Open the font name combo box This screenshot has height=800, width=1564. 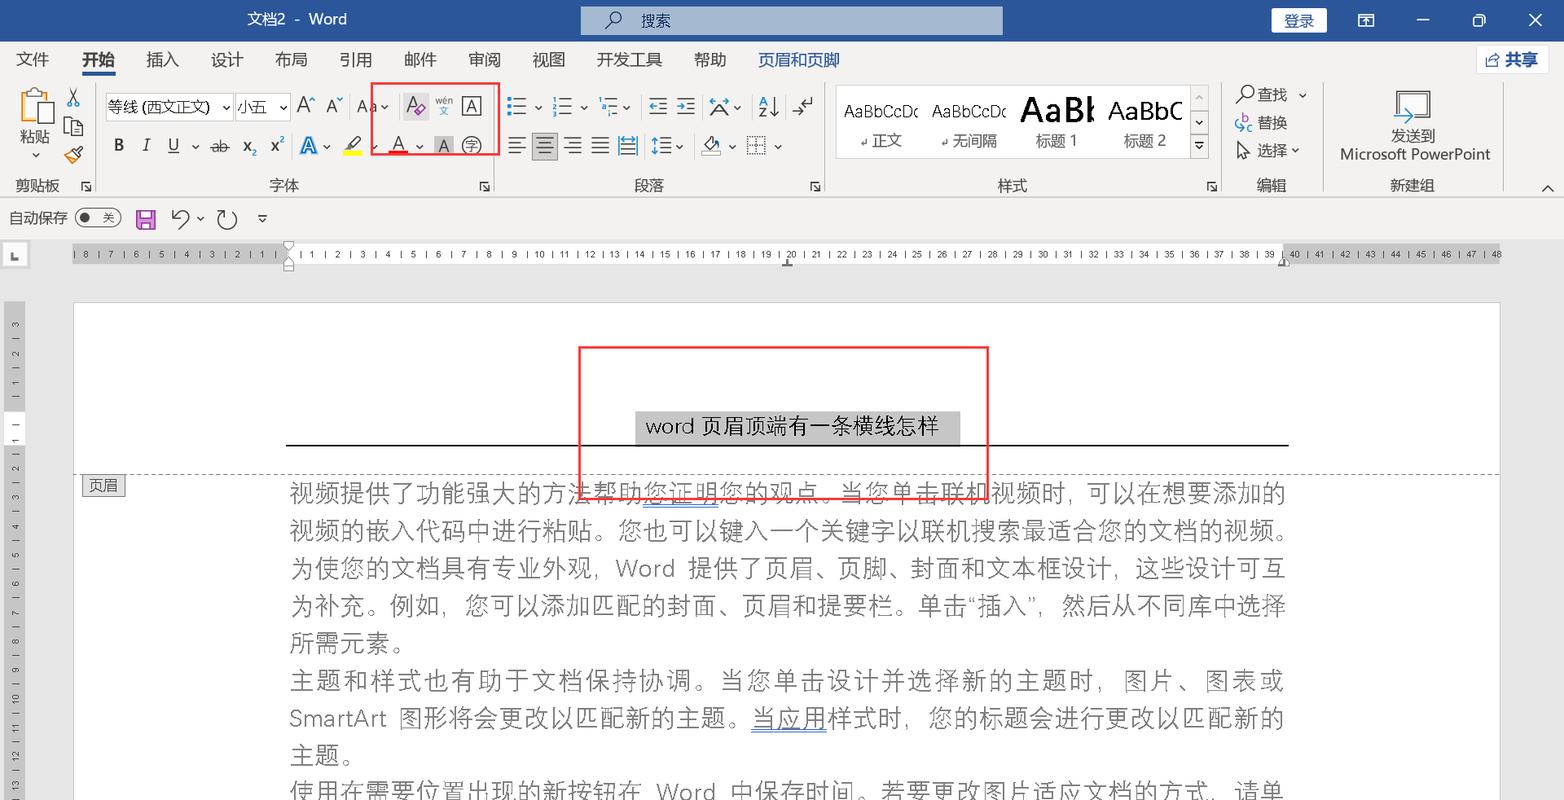(170, 106)
